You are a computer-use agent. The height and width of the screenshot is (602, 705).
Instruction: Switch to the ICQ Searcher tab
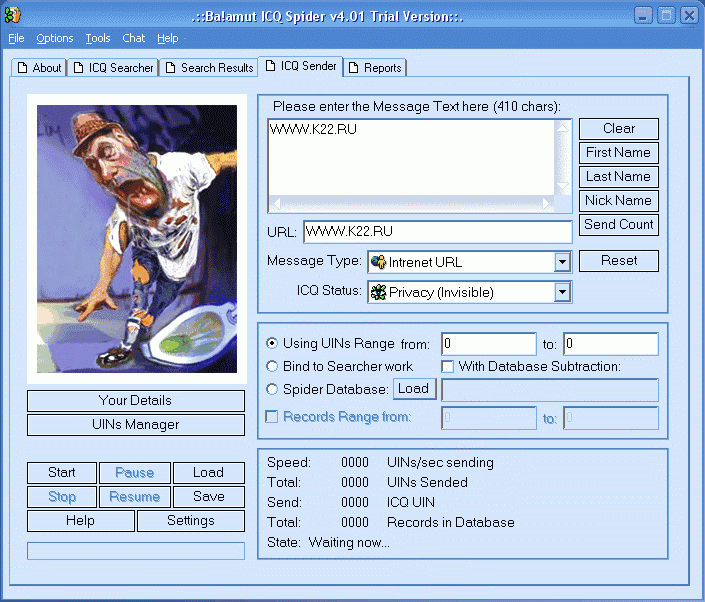point(113,68)
